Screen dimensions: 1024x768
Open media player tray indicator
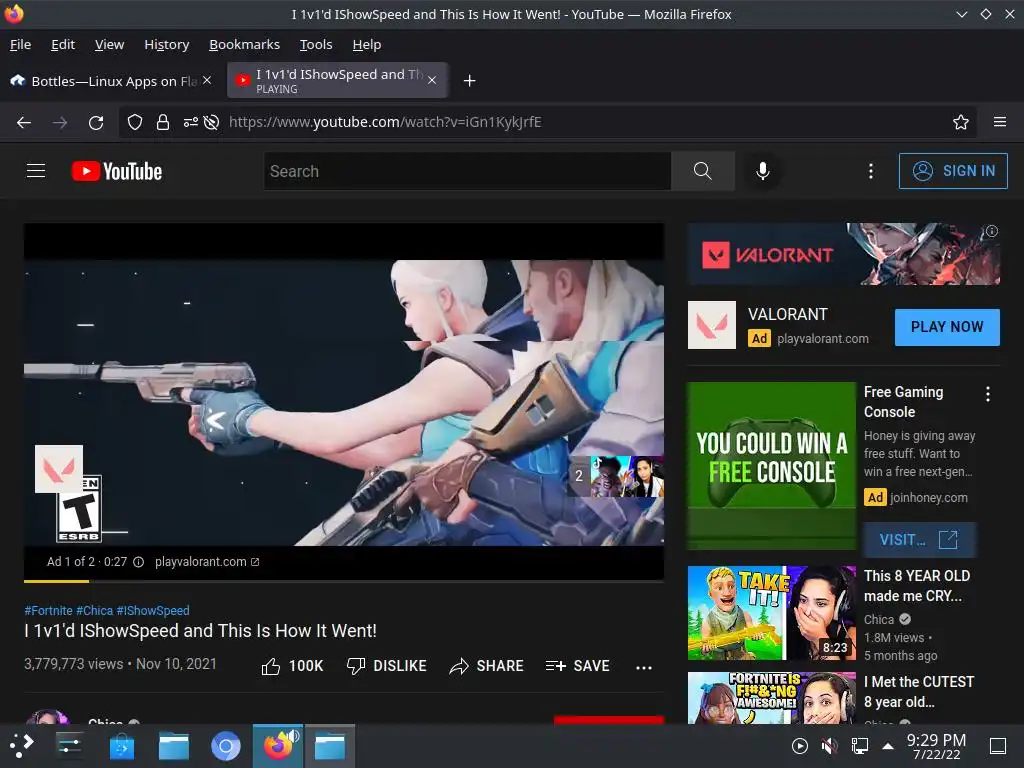799,746
